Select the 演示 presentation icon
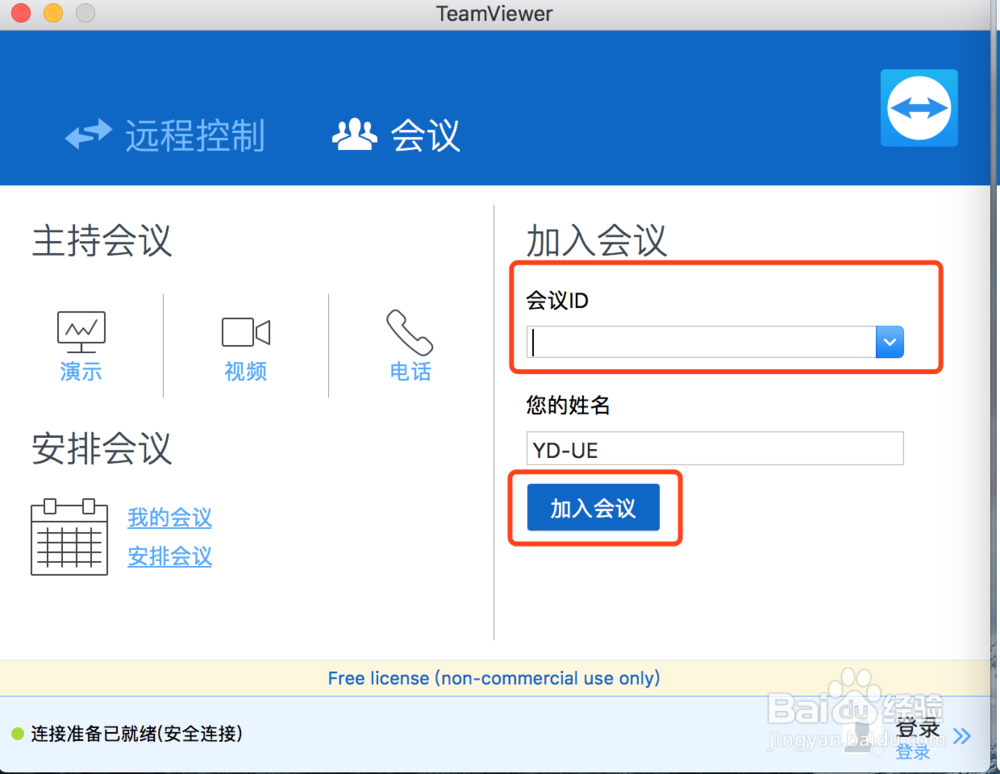Viewport: 1000px width, 774px height. pos(80,331)
